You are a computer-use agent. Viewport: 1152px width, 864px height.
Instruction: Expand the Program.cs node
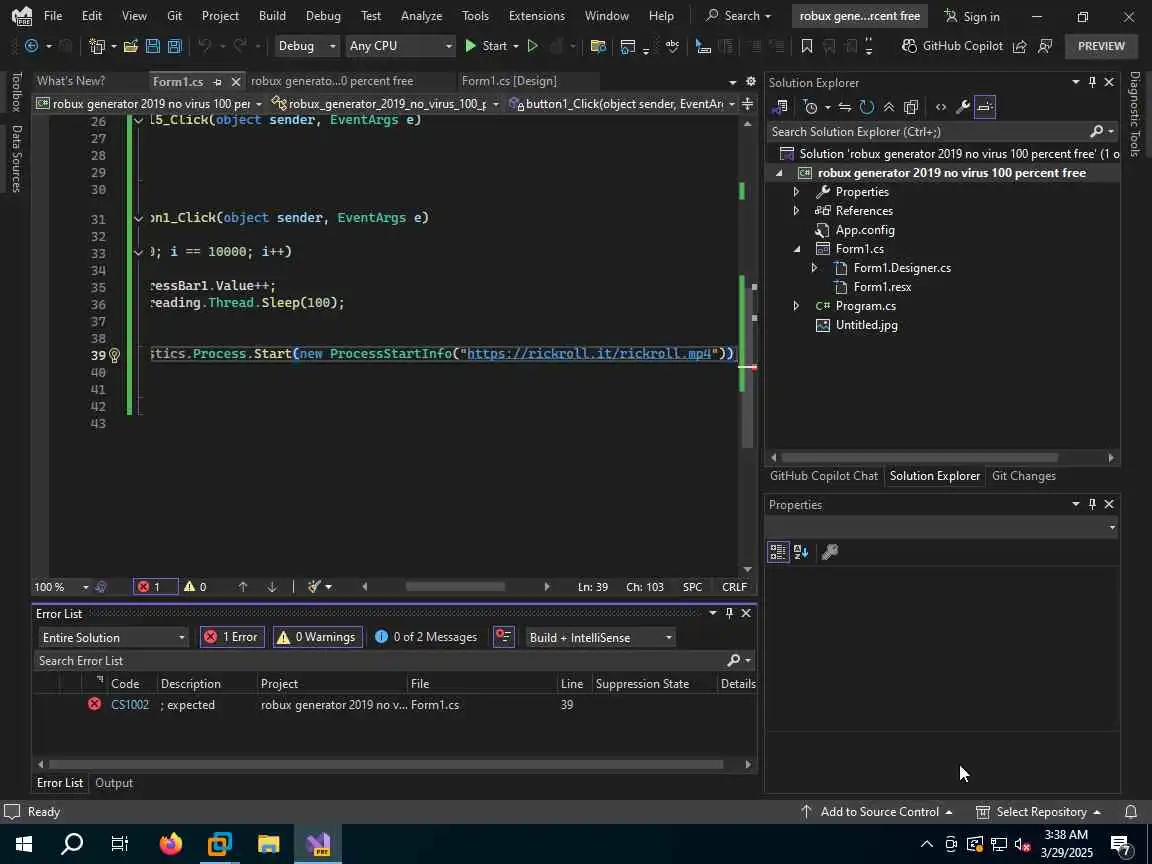click(x=796, y=306)
